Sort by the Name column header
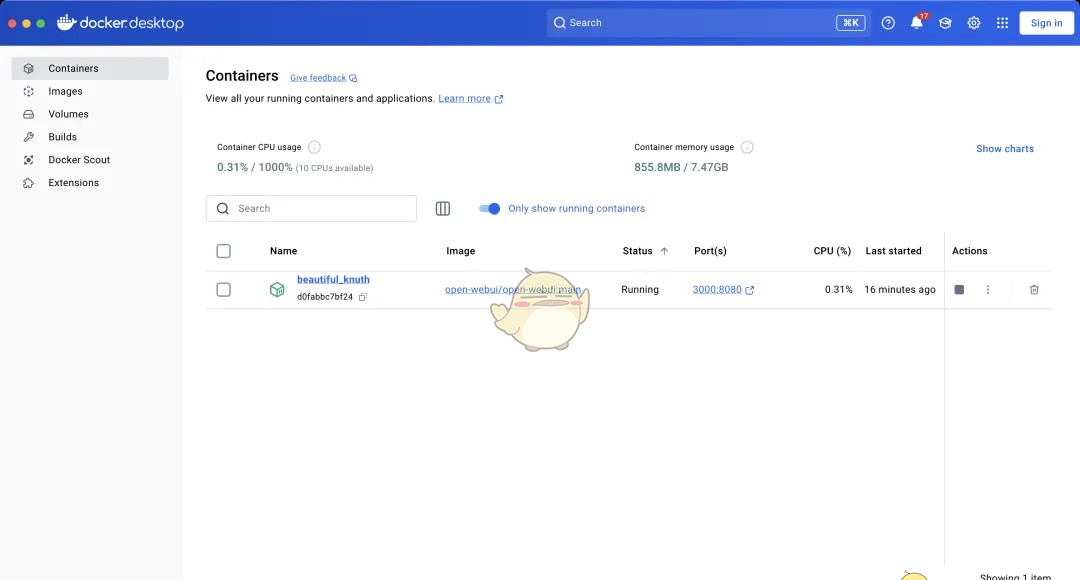Screen dimensions: 1080x580 tap(283, 251)
